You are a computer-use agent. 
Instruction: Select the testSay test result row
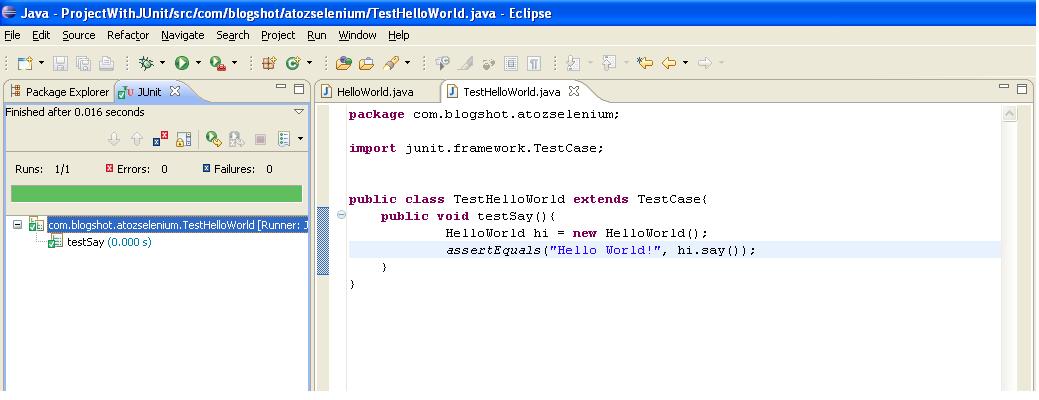100,242
